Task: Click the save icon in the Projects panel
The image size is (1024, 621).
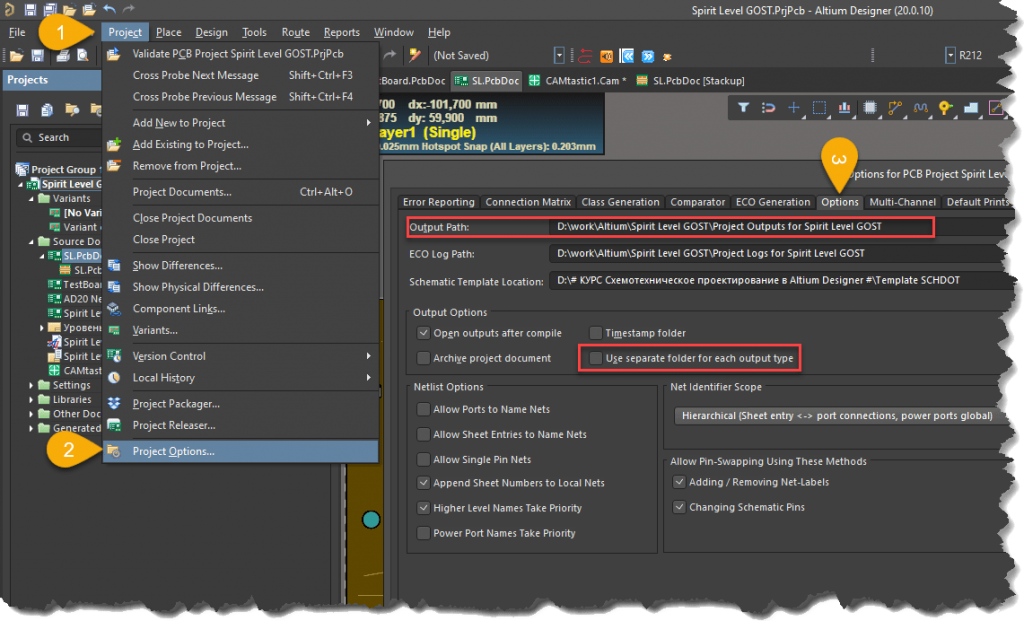Action: (x=22, y=110)
